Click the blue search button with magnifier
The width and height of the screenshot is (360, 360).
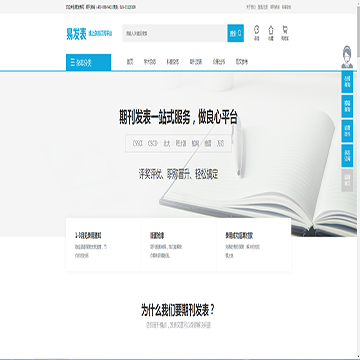click(236, 33)
